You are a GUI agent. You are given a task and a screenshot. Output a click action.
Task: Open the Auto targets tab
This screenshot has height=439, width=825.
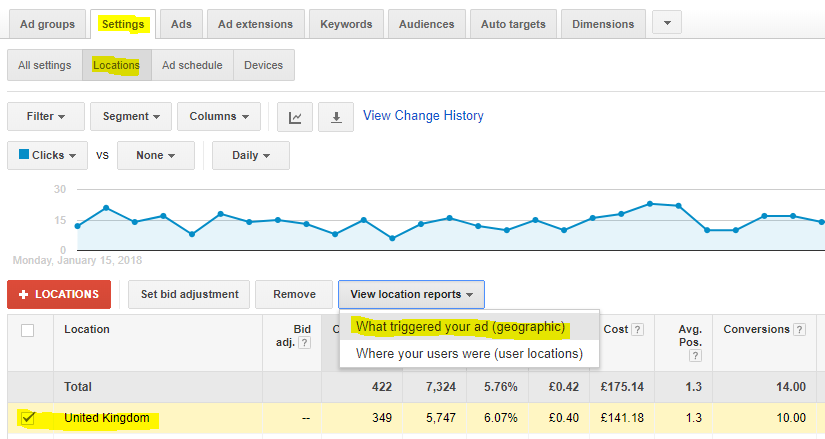coord(513,24)
